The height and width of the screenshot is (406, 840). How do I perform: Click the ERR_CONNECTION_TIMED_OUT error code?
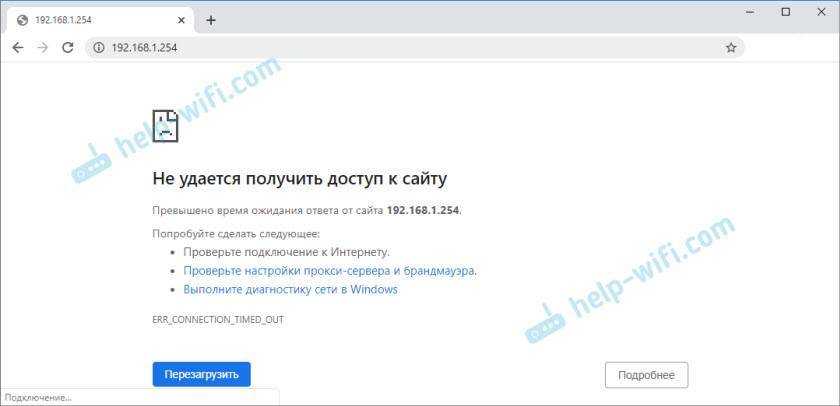[x=218, y=319]
